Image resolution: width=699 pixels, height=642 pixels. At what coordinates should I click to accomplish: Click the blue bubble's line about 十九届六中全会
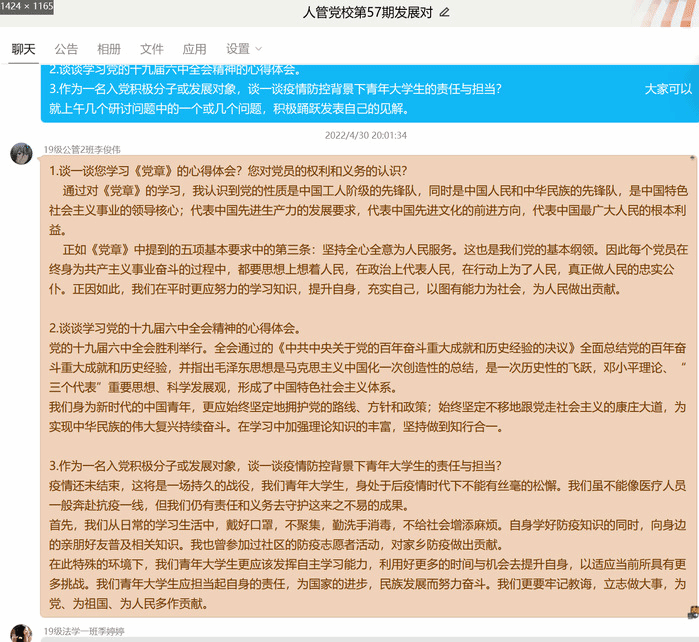(174, 70)
